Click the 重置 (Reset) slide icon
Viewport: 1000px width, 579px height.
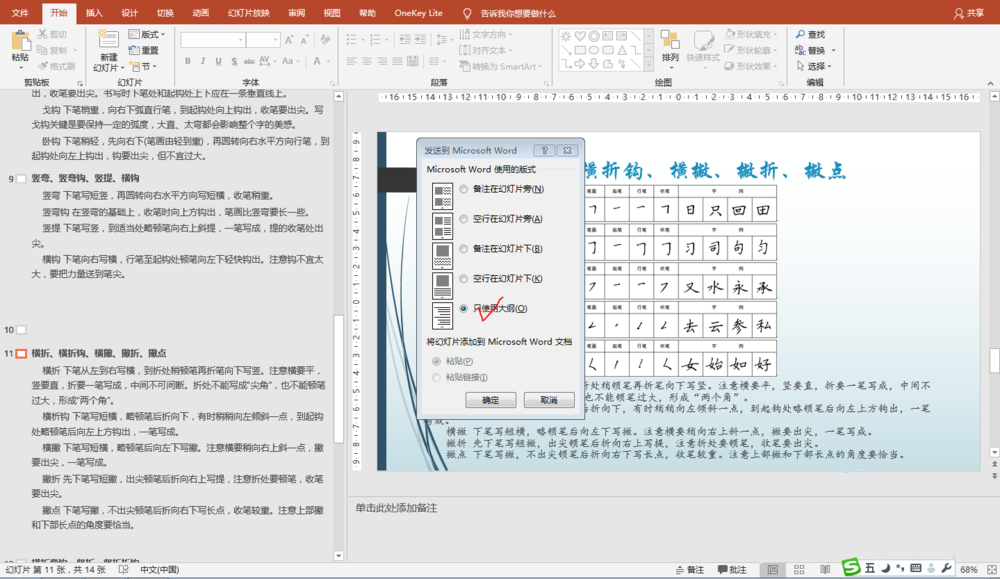click(x=133, y=50)
